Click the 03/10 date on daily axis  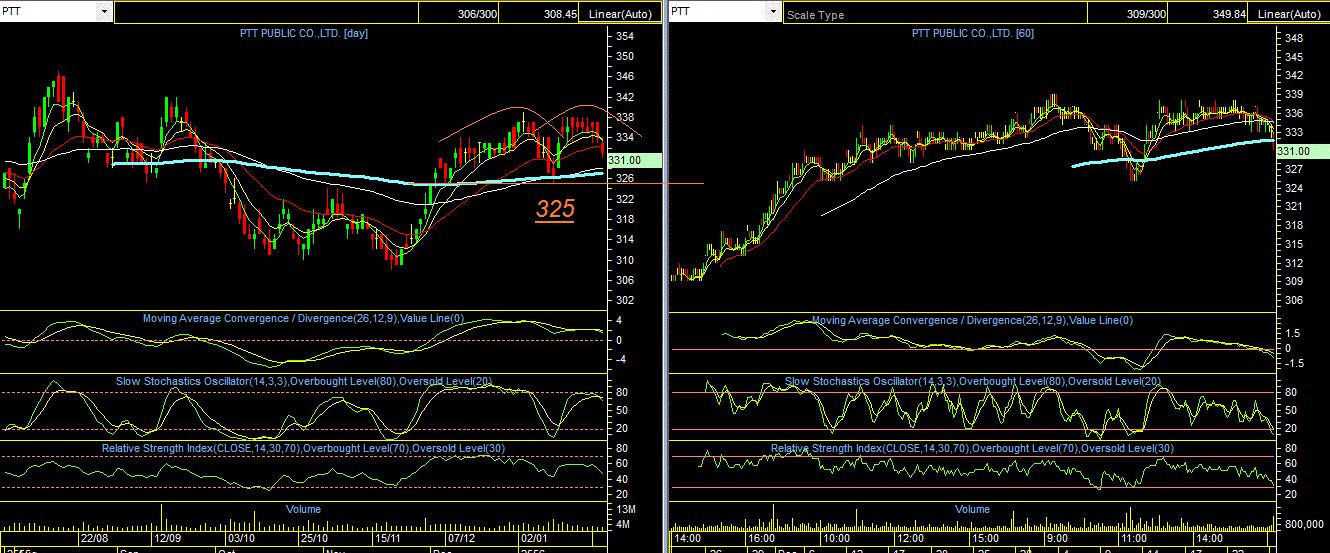point(242,538)
